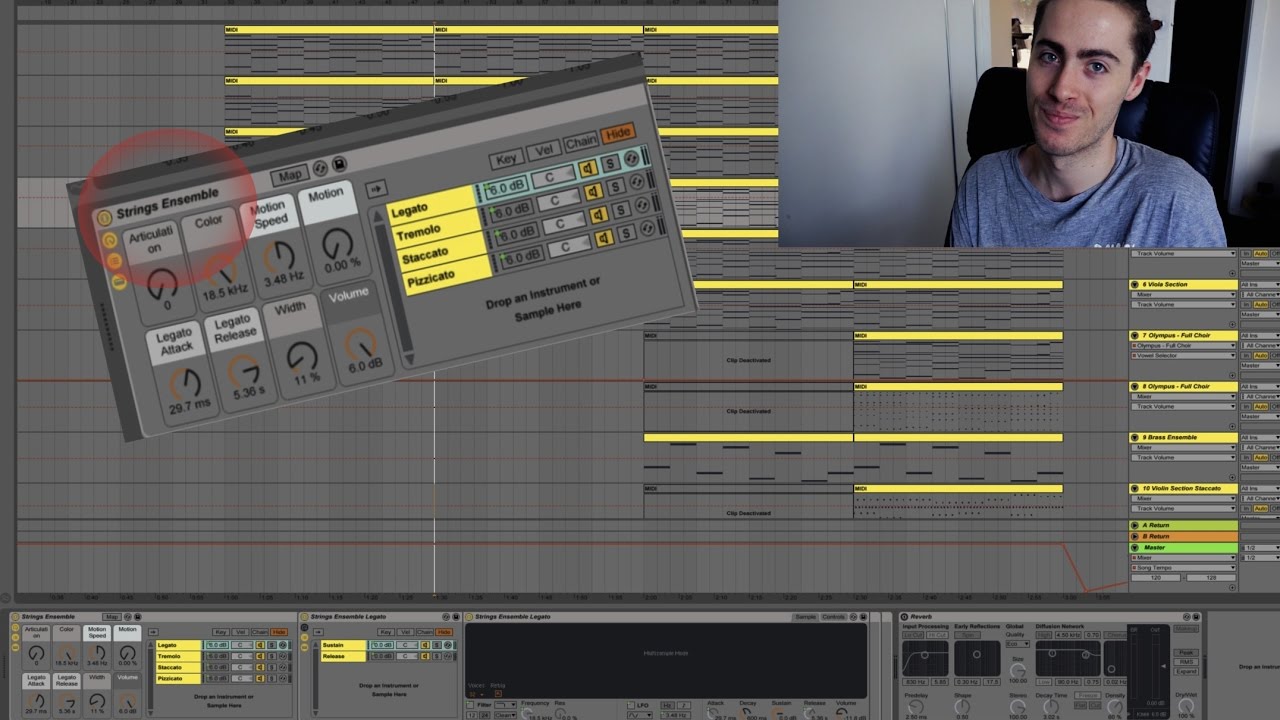This screenshot has height=720, width=1280.
Task: Click Hide button in Strings Ensemble Legato rack
Action: [x=444, y=632]
